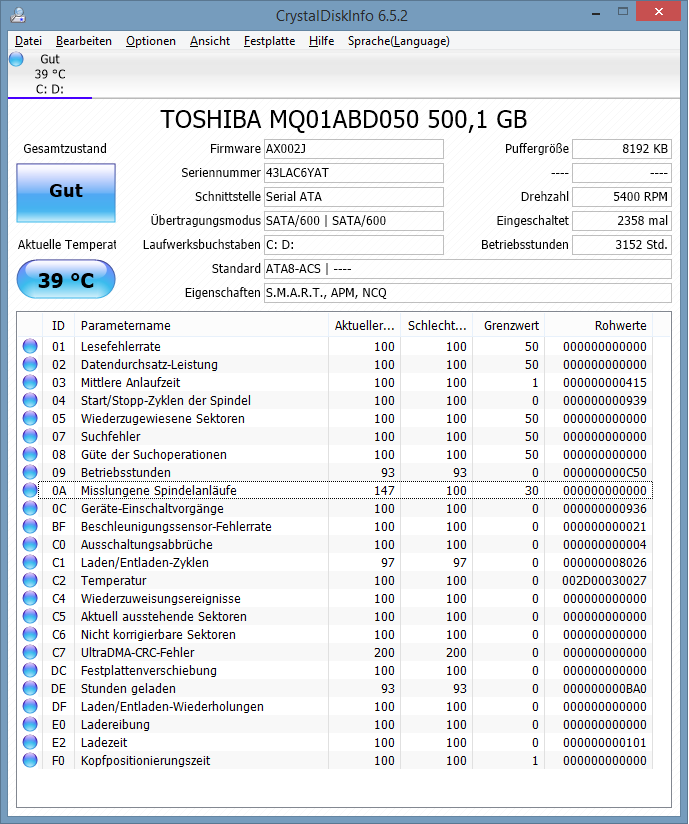This screenshot has height=824, width=689.
Task: Click raw value 002D00030027 in Temperatur row
Action: (604, 581)
